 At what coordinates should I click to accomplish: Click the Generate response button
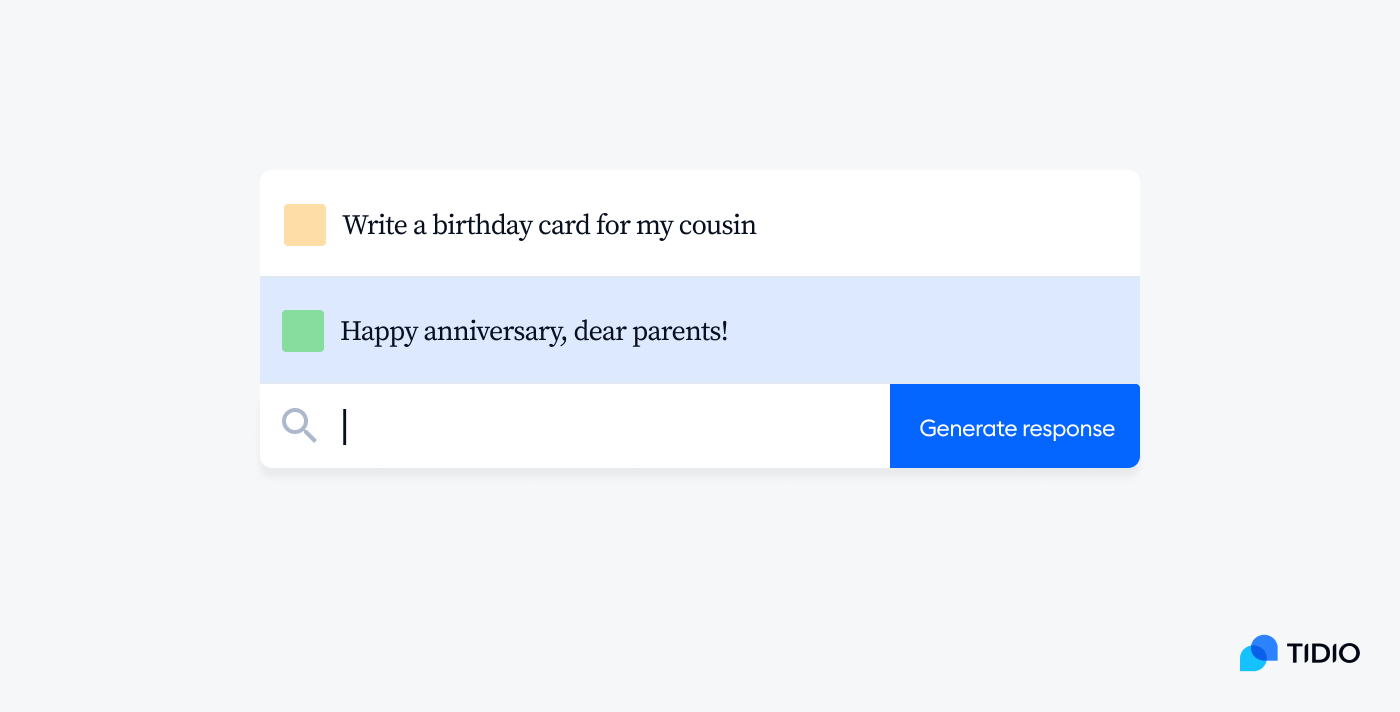pos(1015,426)
